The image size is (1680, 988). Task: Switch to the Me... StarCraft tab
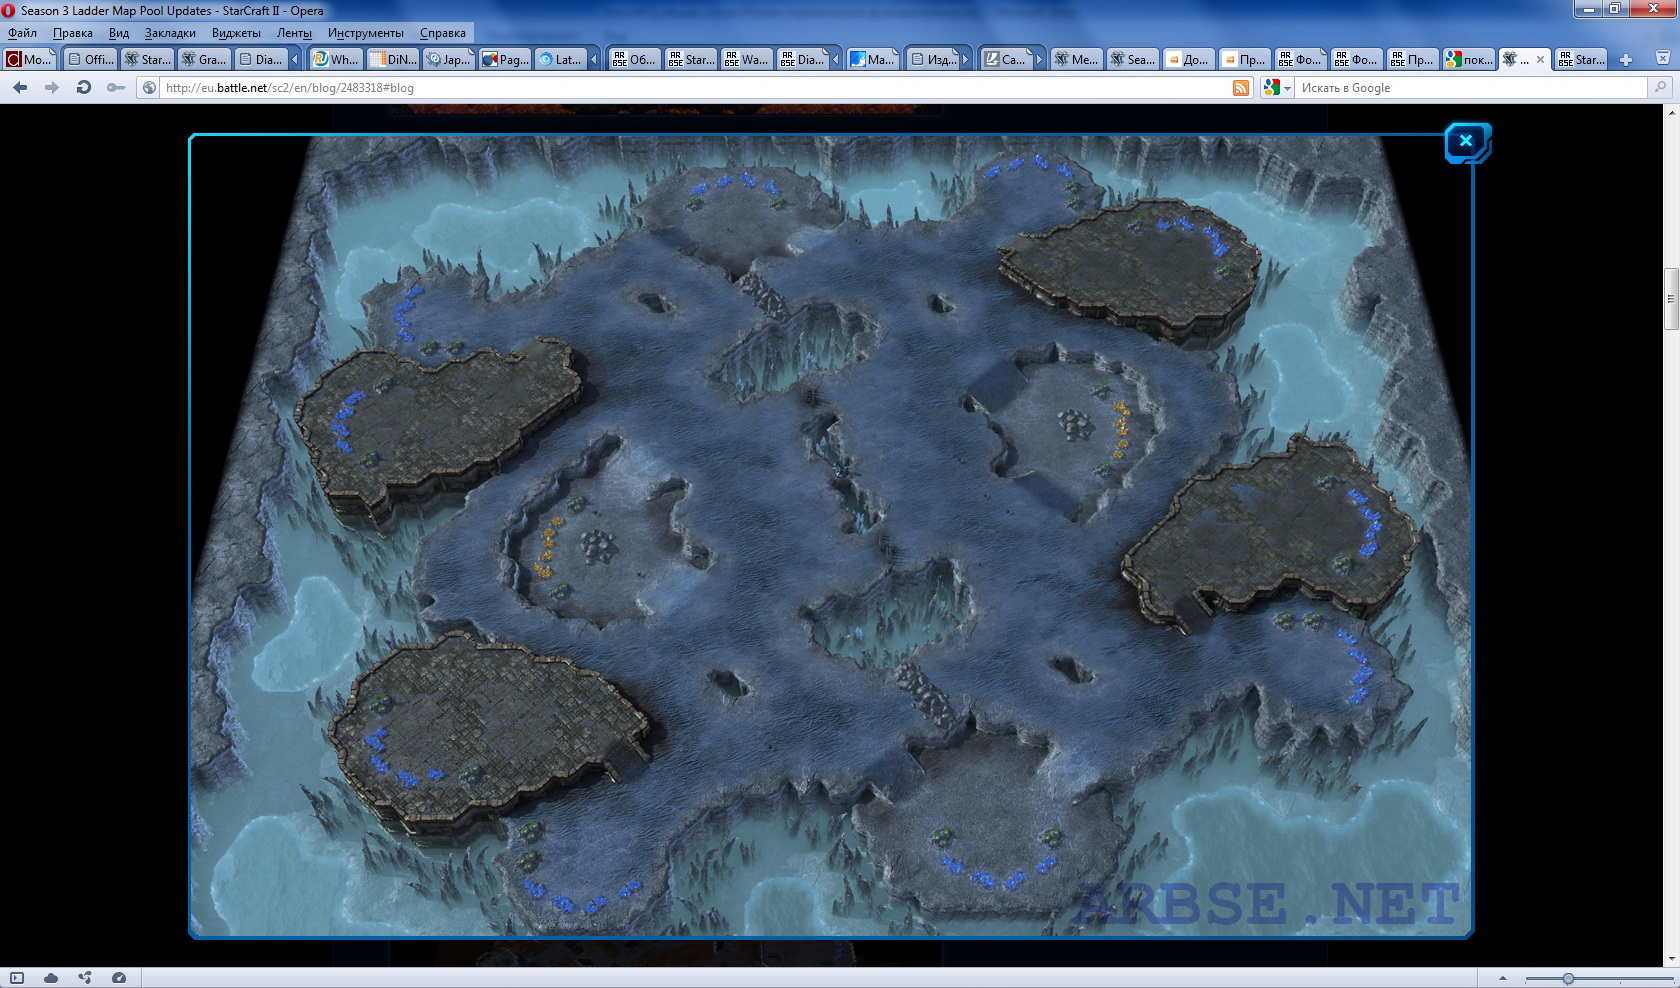pyautogui.click(x=1076, y=60)
